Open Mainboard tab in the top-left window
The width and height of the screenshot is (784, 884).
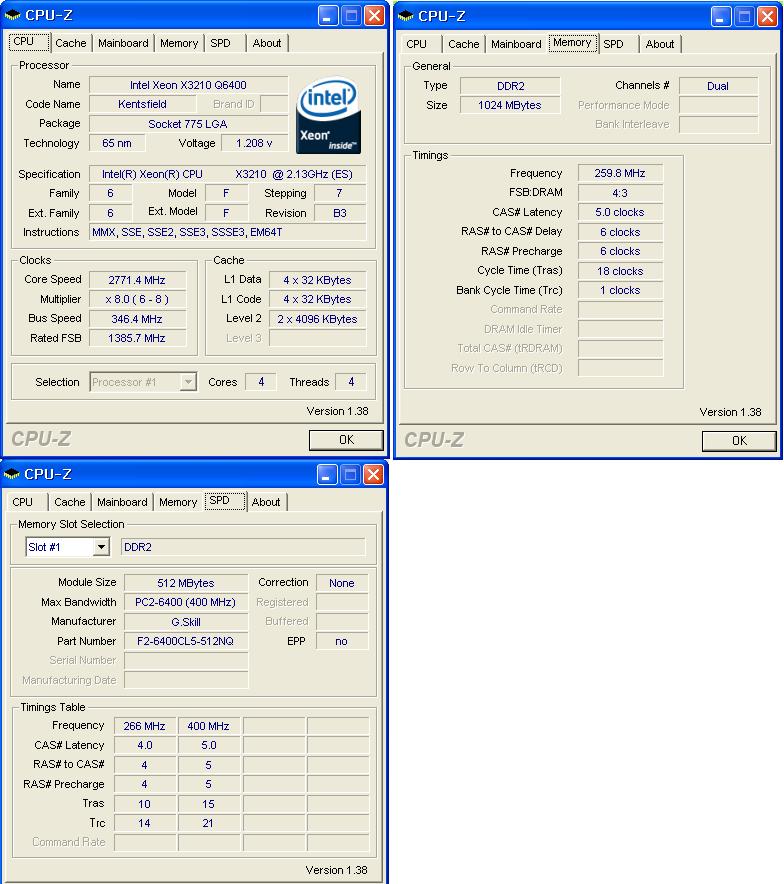click(123, 43)
